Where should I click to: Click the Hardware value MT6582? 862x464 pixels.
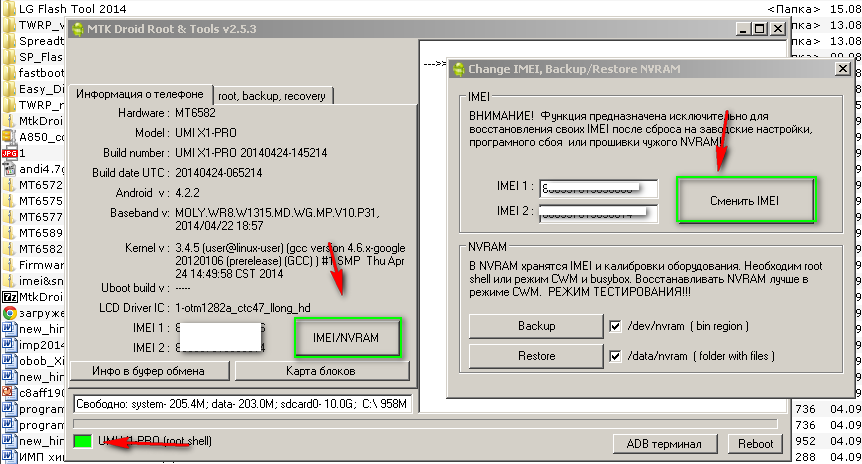pyautogui.click(x=195, y=113)
